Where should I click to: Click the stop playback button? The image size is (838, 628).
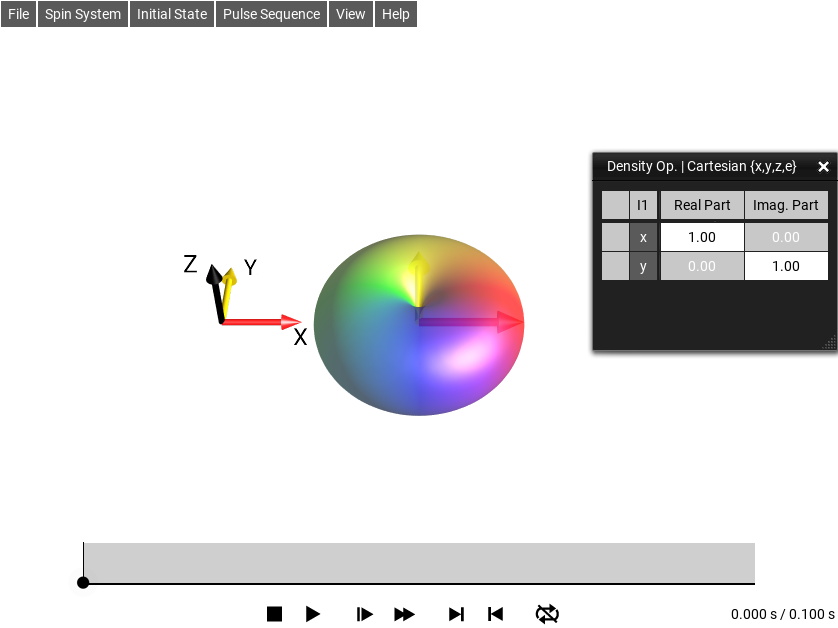(274, 614)
